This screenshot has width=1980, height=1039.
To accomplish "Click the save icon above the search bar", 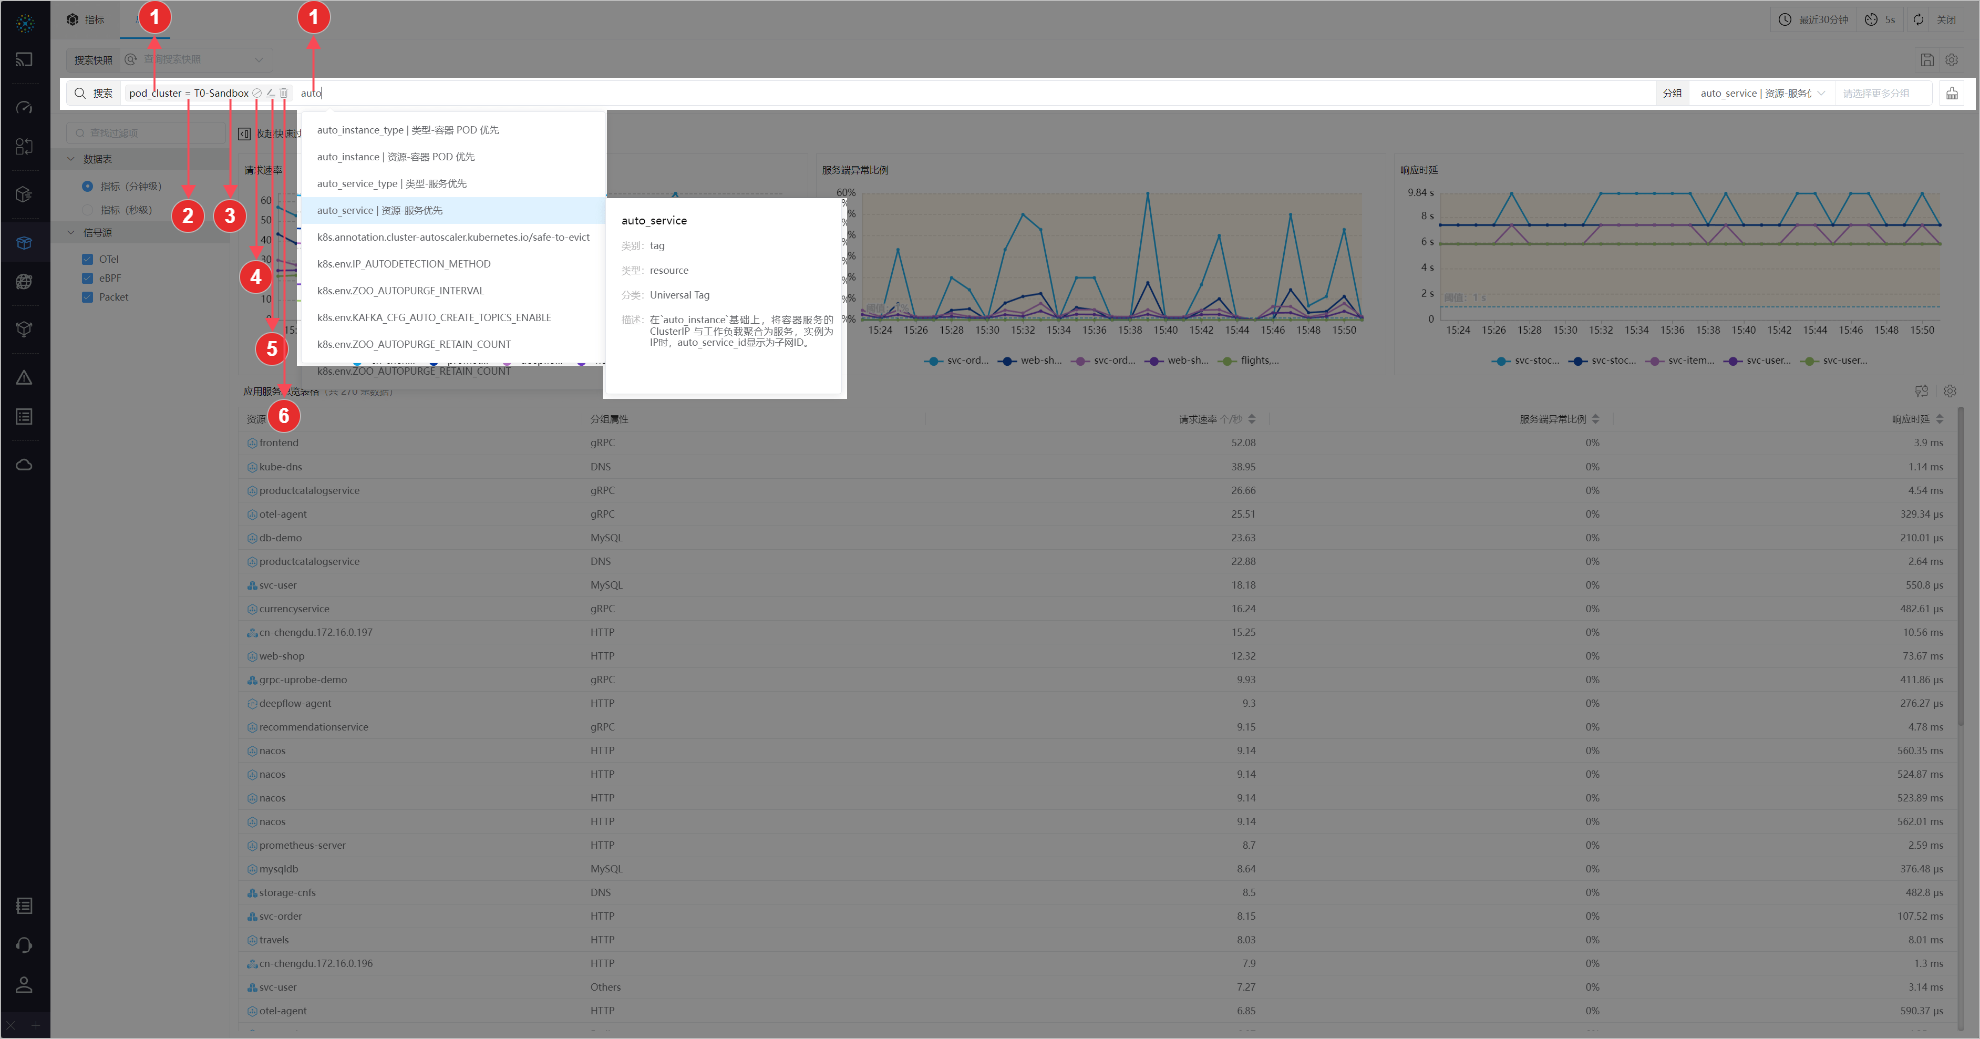I will [1927, 60].
